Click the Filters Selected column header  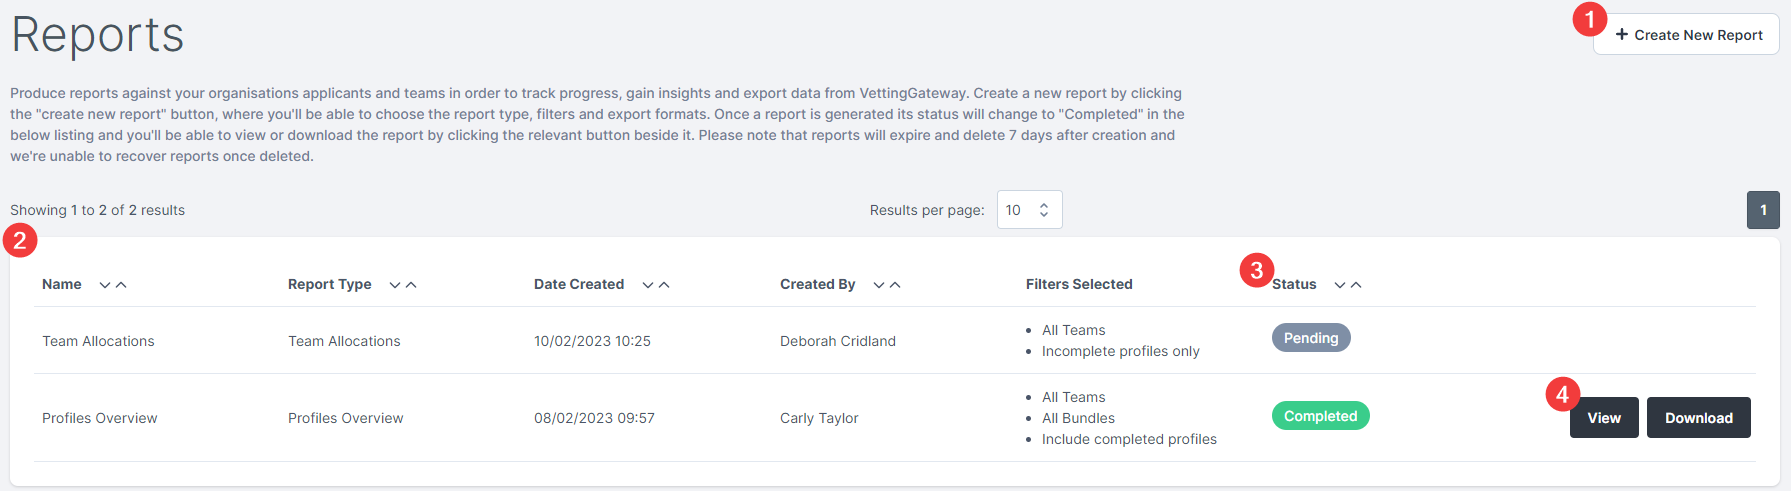(1079, 284)
